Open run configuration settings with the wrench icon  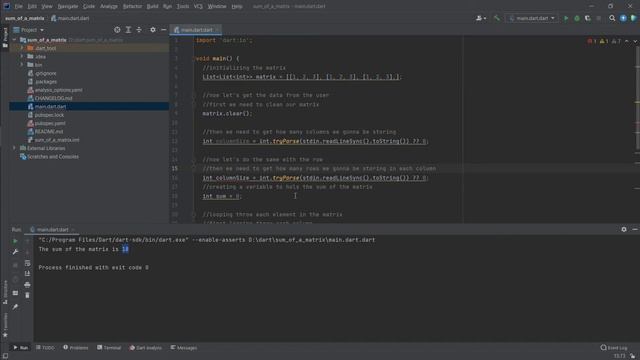(x=15, y=252)
